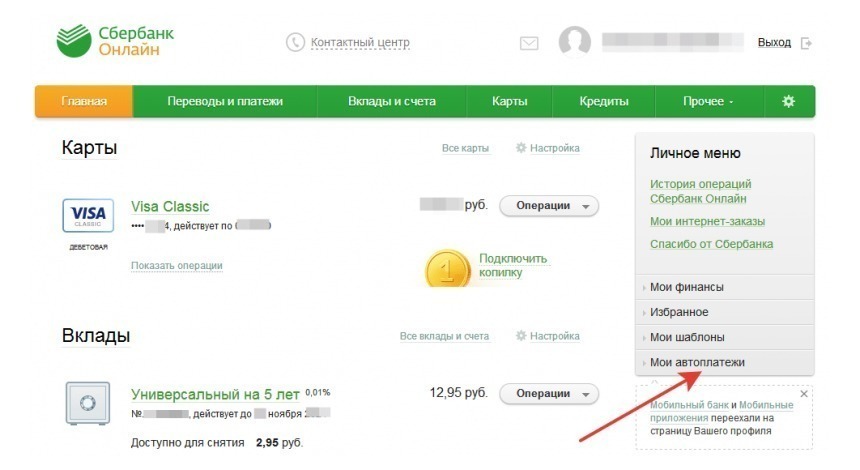The height and width of the screenshot is (470, 860).
Task: Click the Доступно для снятия 2,95 руб. text
Action: [x=217, y=443]
